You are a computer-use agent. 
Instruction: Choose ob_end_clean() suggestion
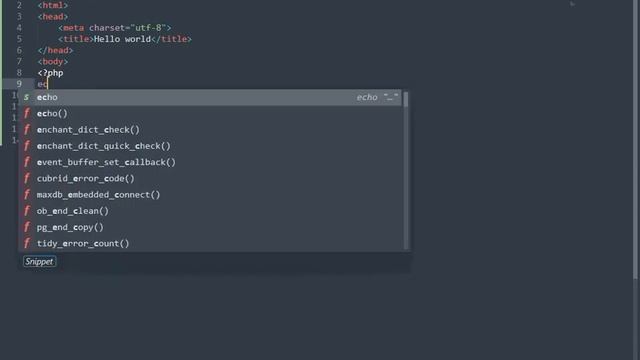(210, 211)
